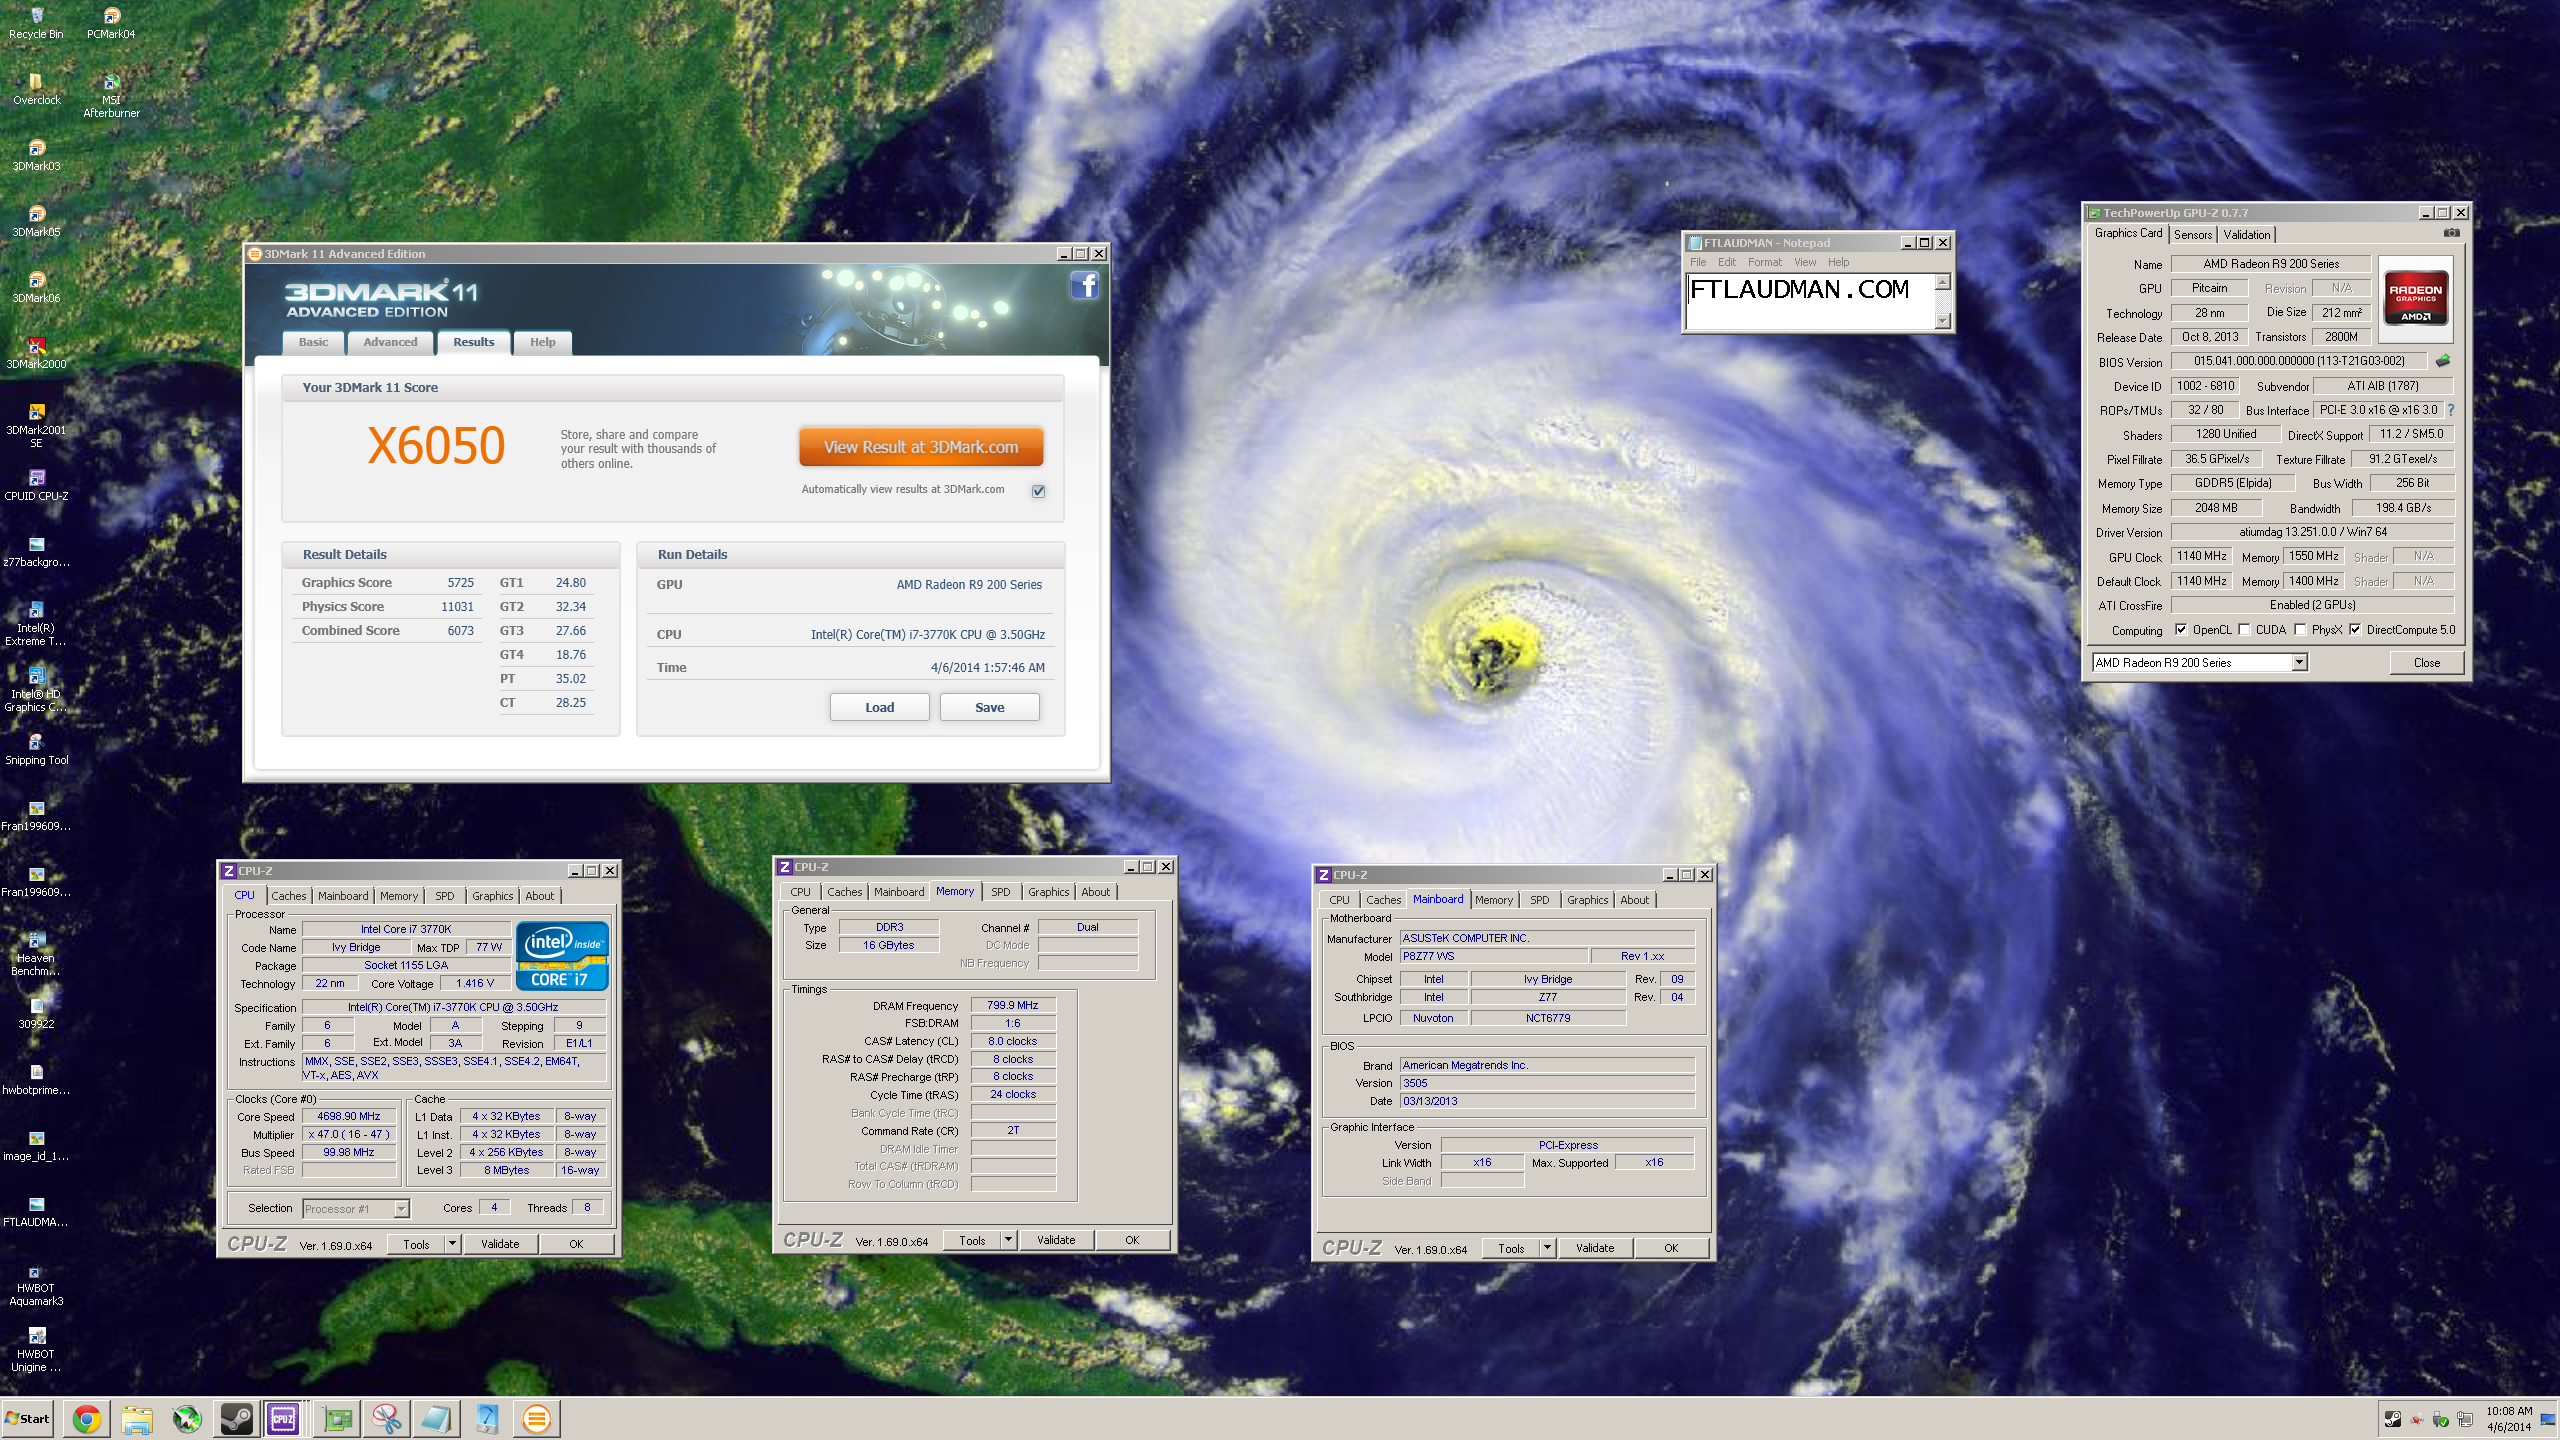The image size is (2560, 1440).
Task: Click the GPU-Z BIOS save chip icon
Action: pyautogui.click(x=2443, y=361)
